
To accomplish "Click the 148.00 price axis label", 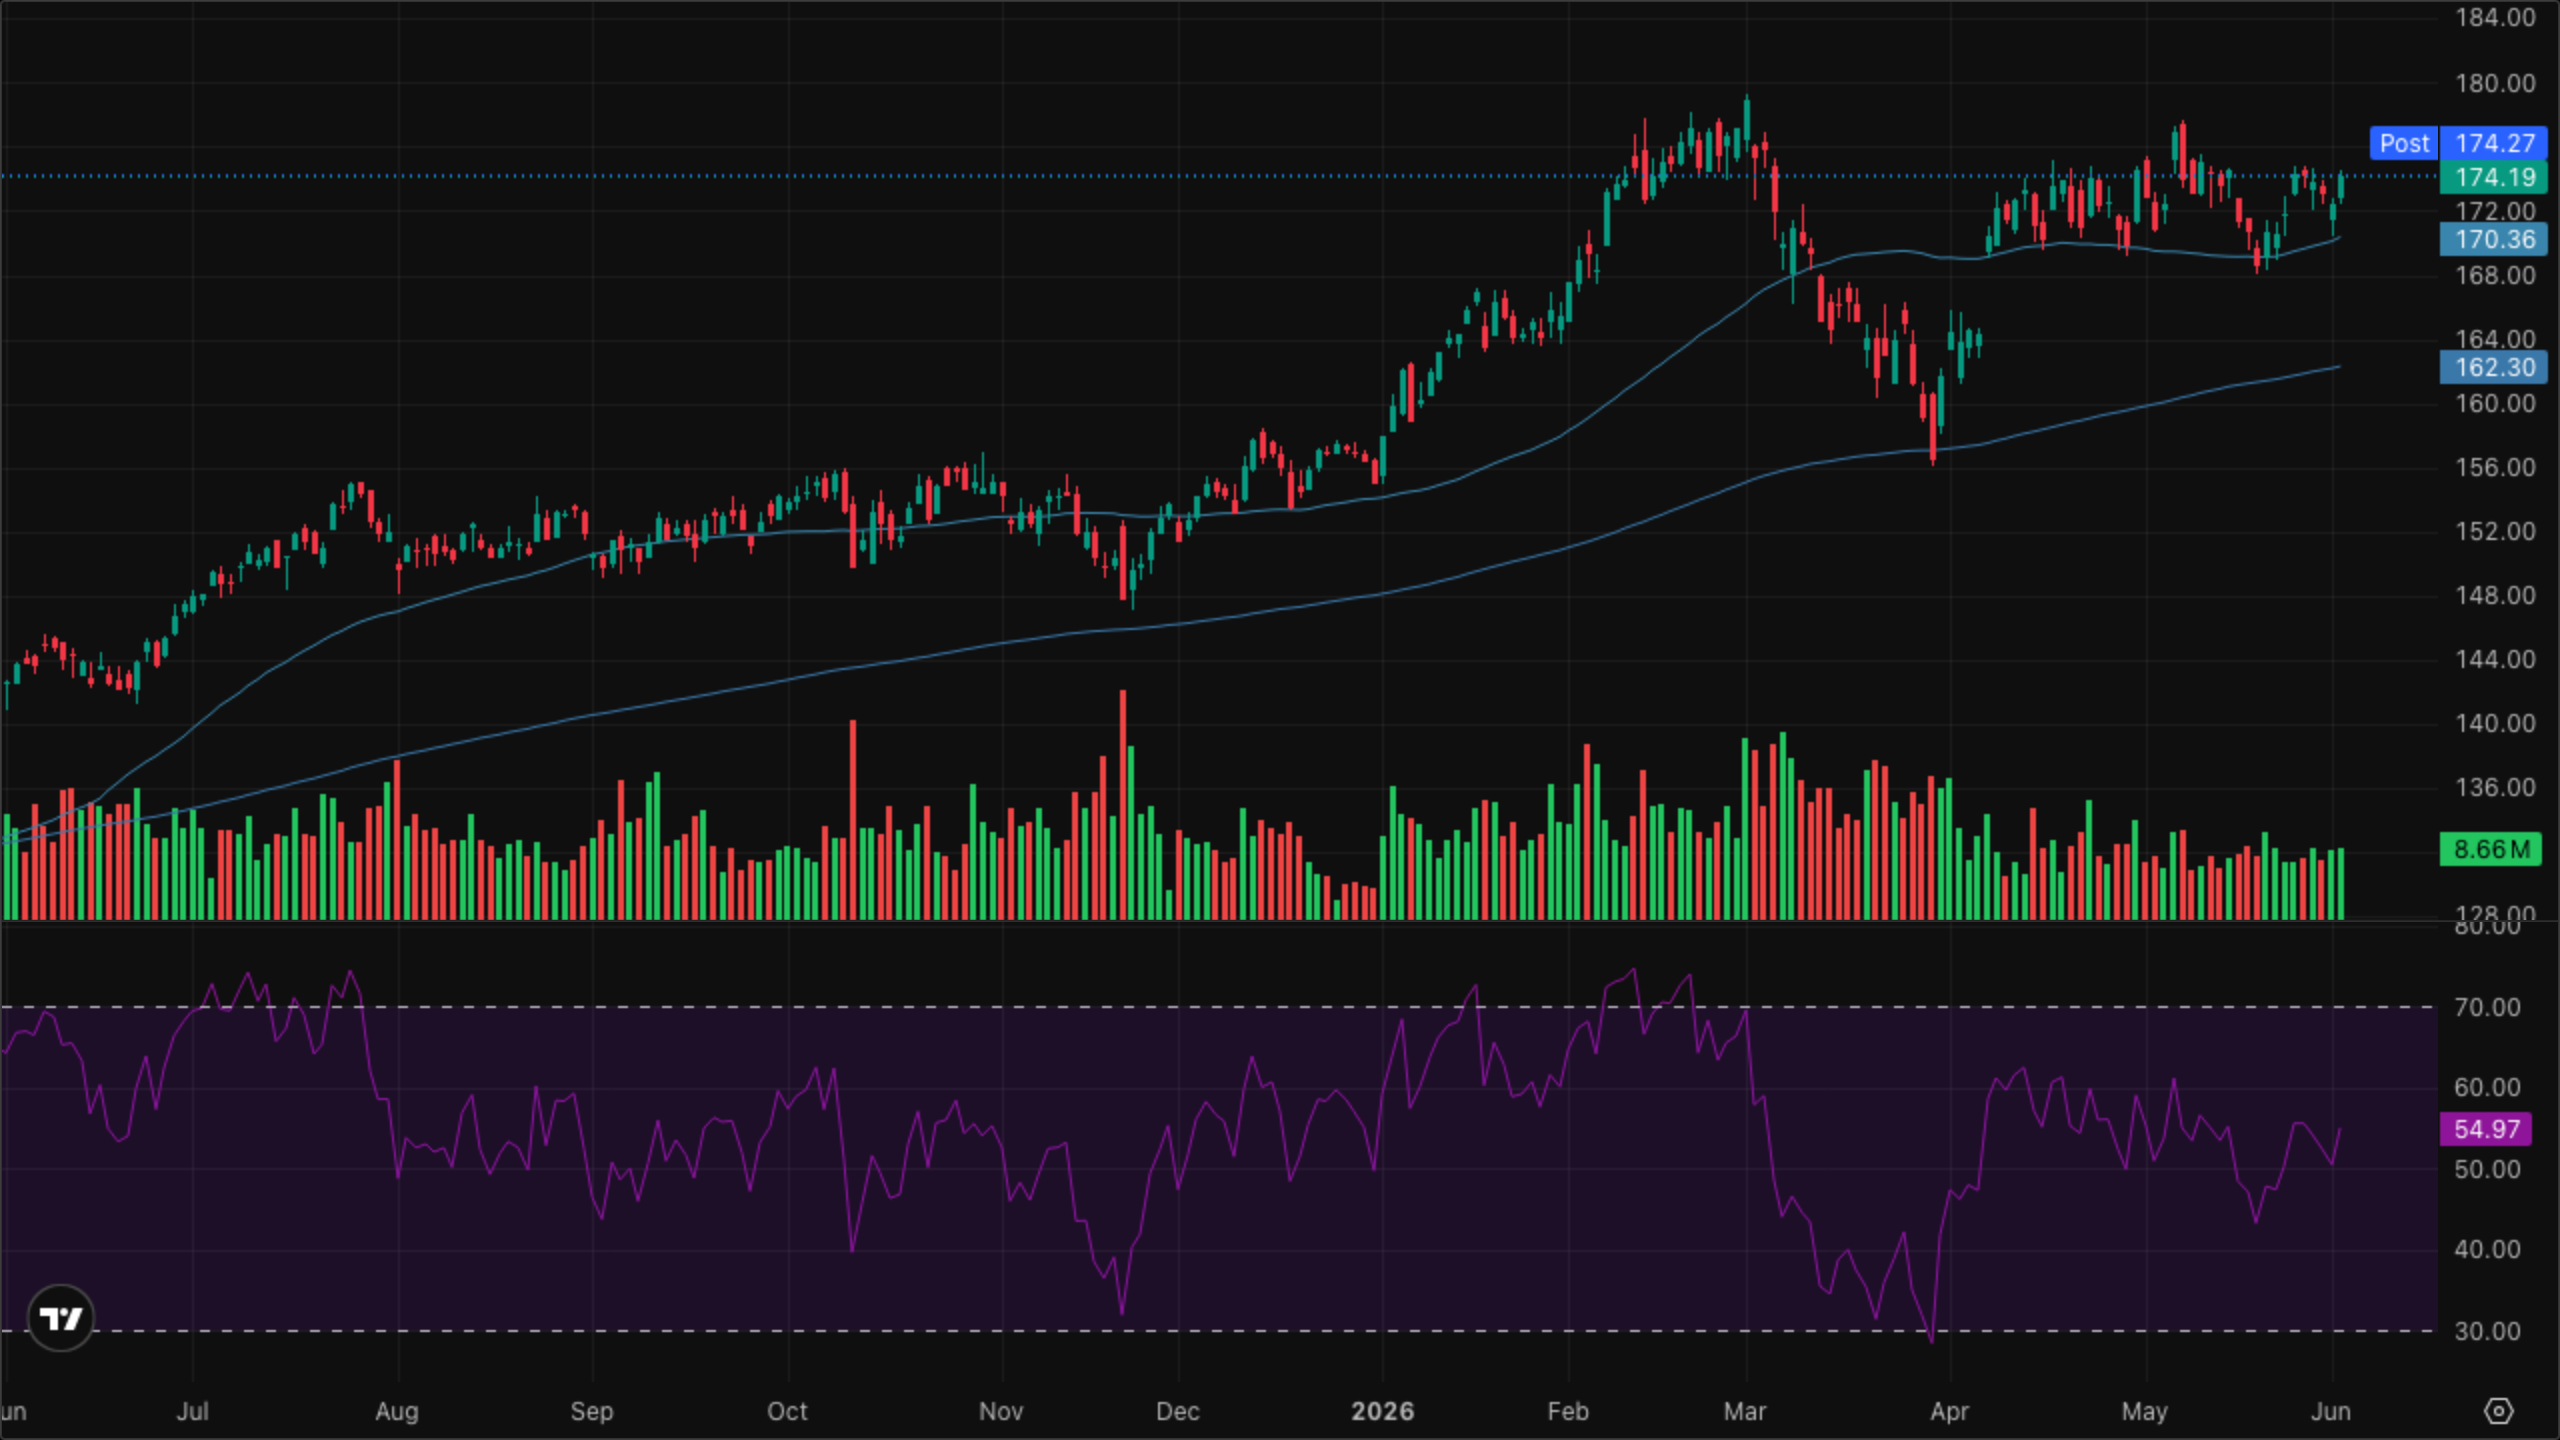I will click(2495, 595).
